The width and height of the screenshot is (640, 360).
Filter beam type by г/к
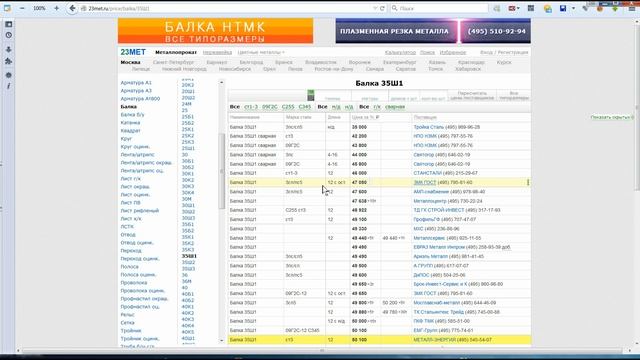[x=377, y=107]
